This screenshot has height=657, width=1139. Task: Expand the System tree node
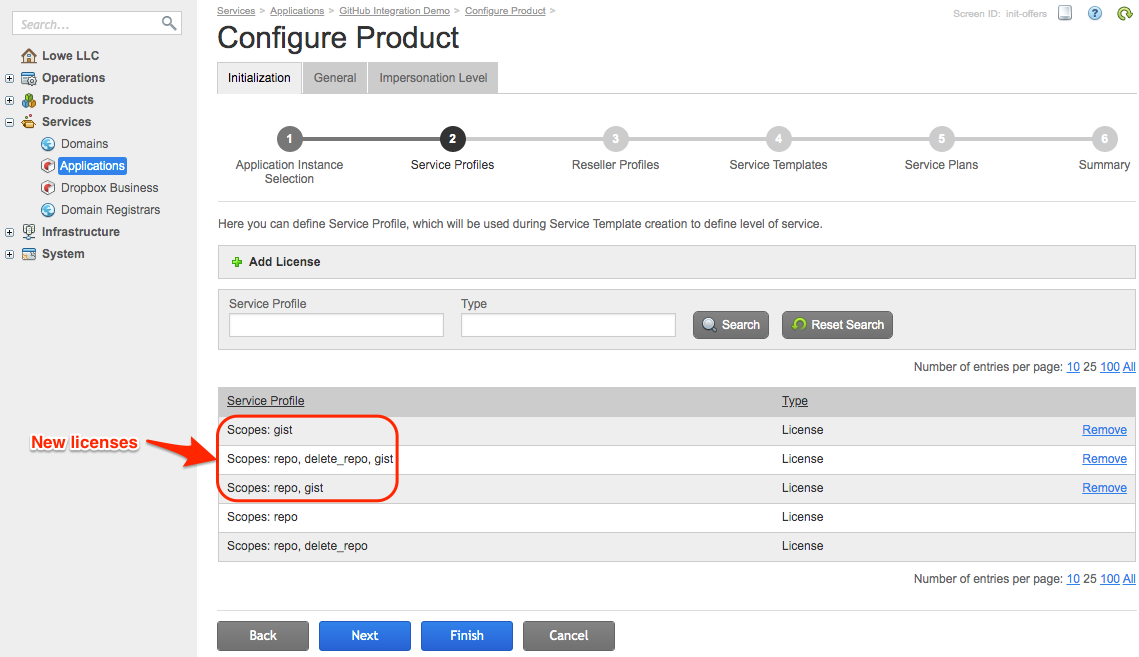coord(9,254)
